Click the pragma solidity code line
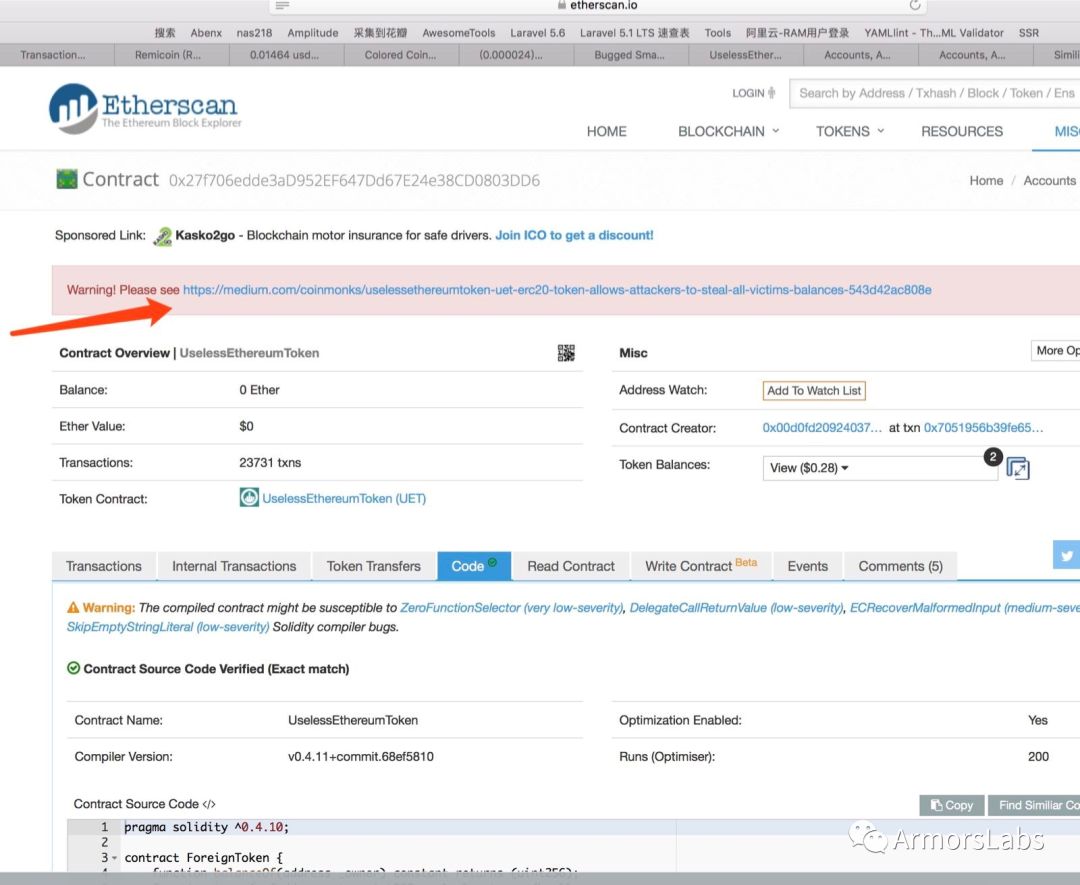This screenshot has width=1080, height=885. click(207, 827)
